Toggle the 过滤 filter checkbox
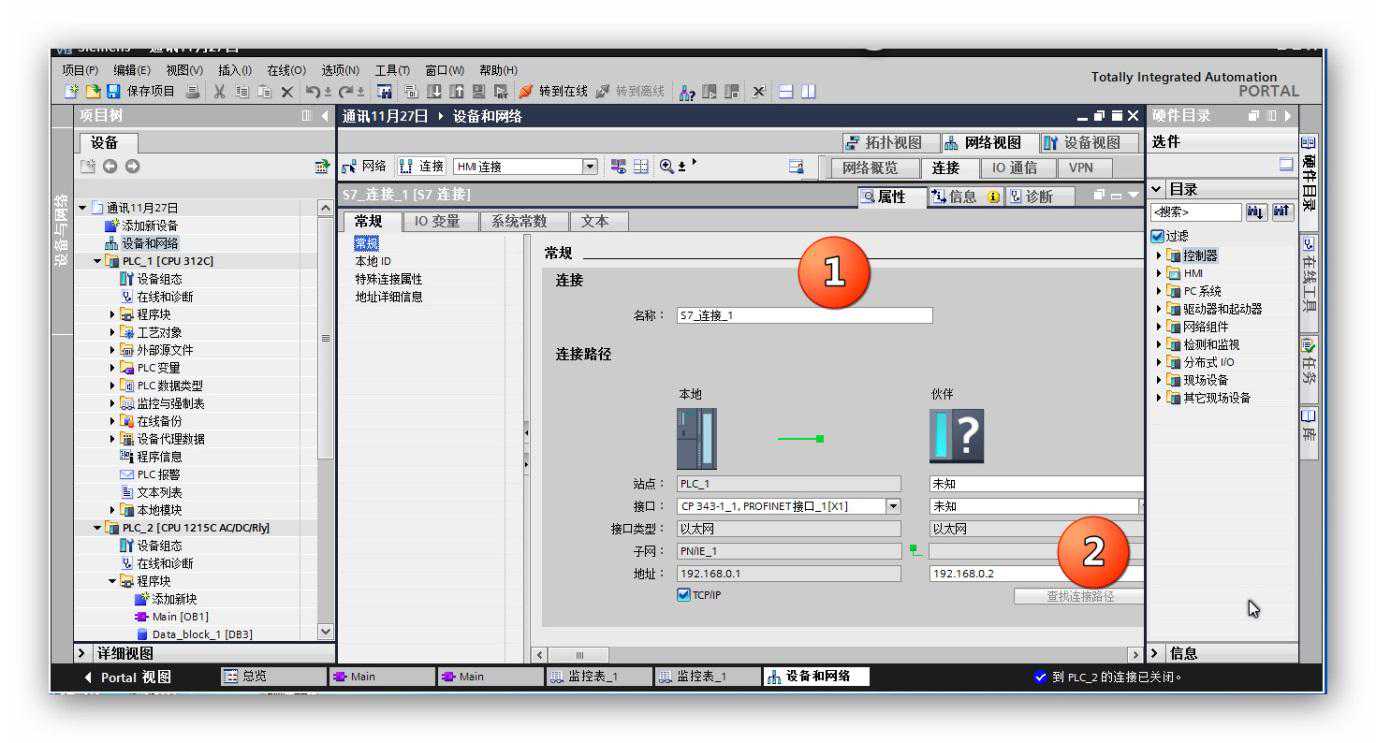 (1158, 236)
